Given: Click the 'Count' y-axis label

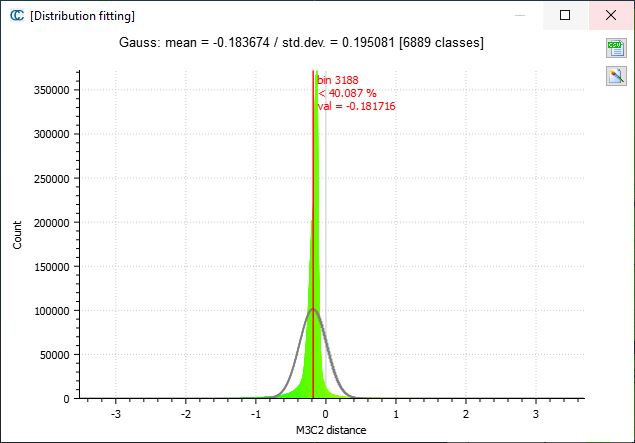Looking at the screenshot, I should click(x=17, y=236).
